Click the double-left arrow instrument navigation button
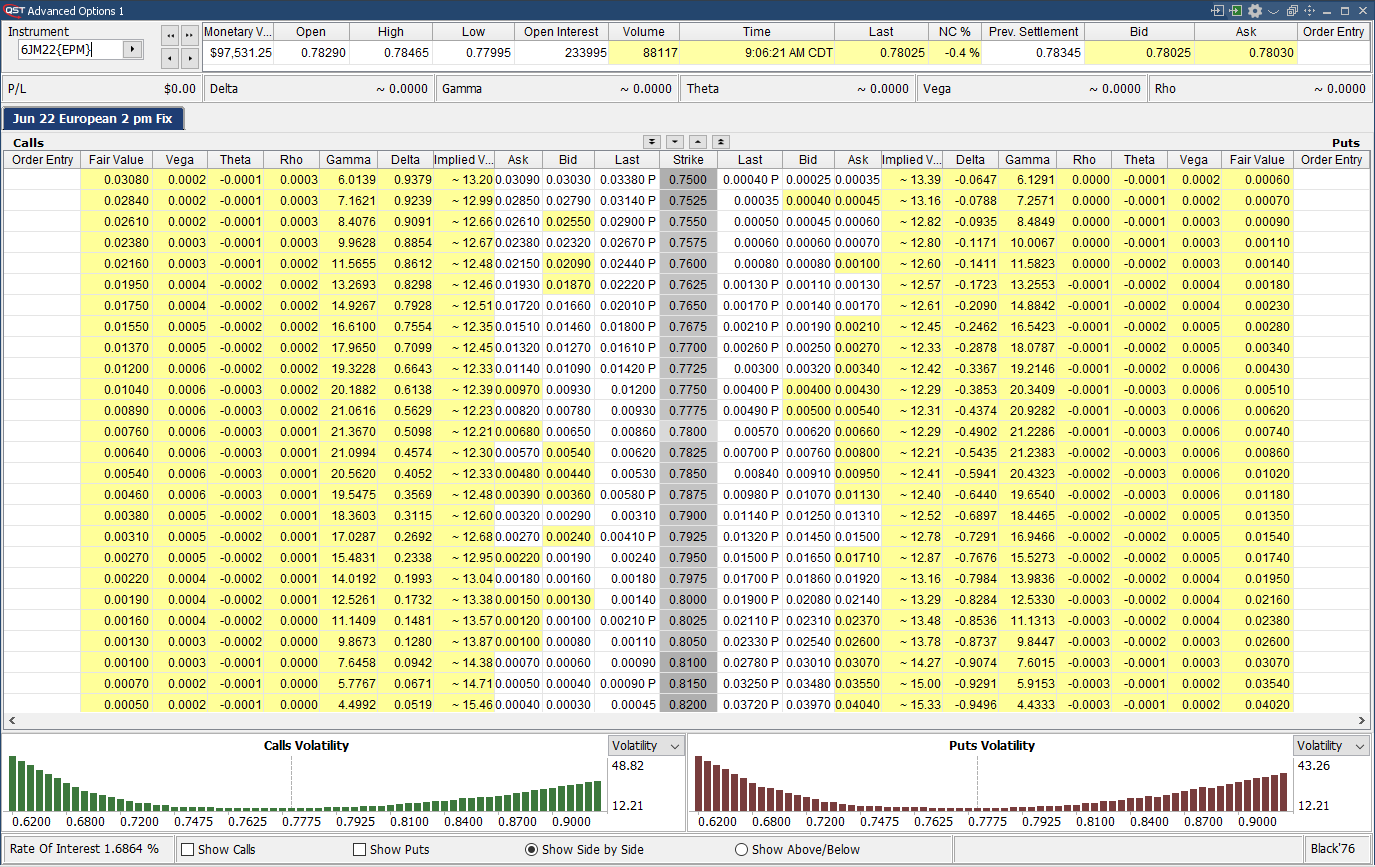 [x=170, y=35]
